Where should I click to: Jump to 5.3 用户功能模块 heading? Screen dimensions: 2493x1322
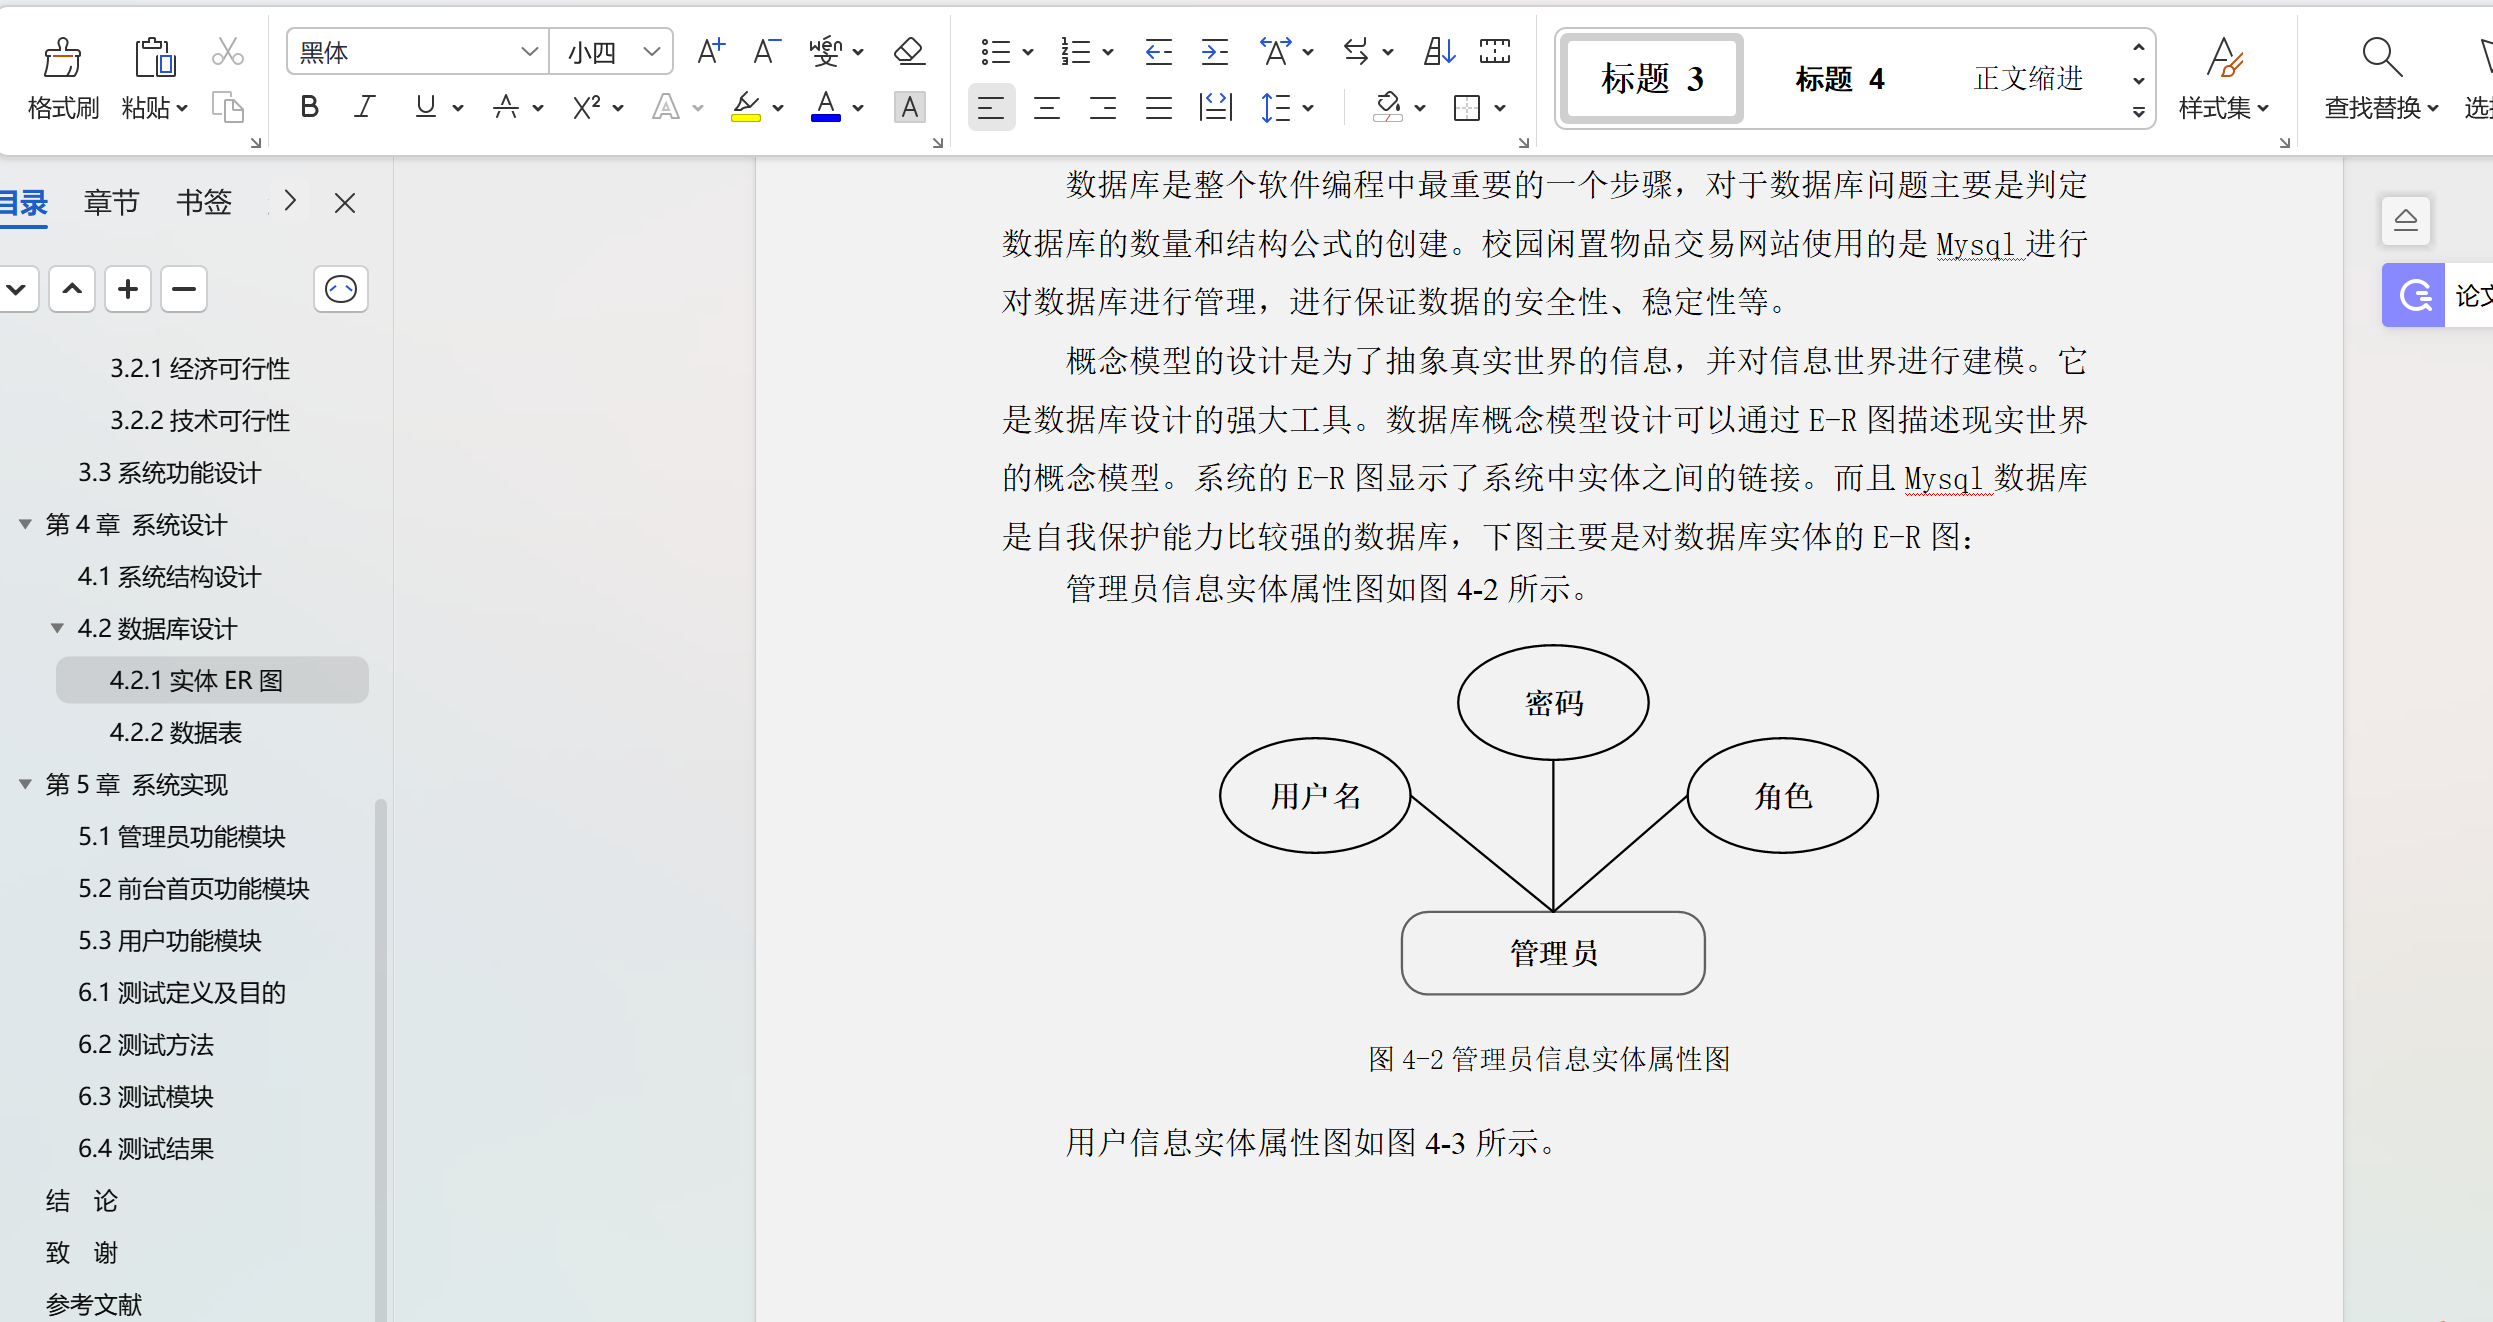coord(169,940)
